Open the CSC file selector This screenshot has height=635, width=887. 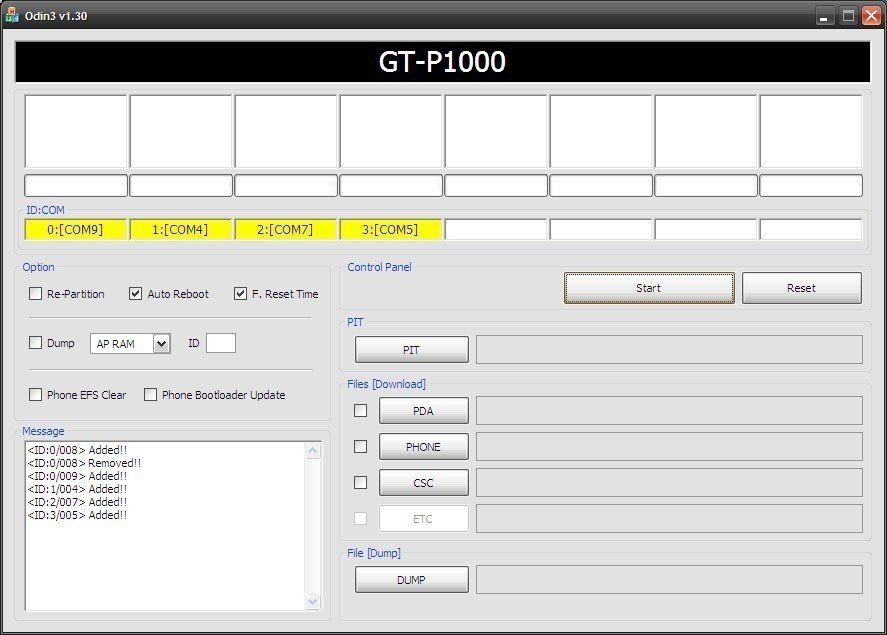(424, 483)
